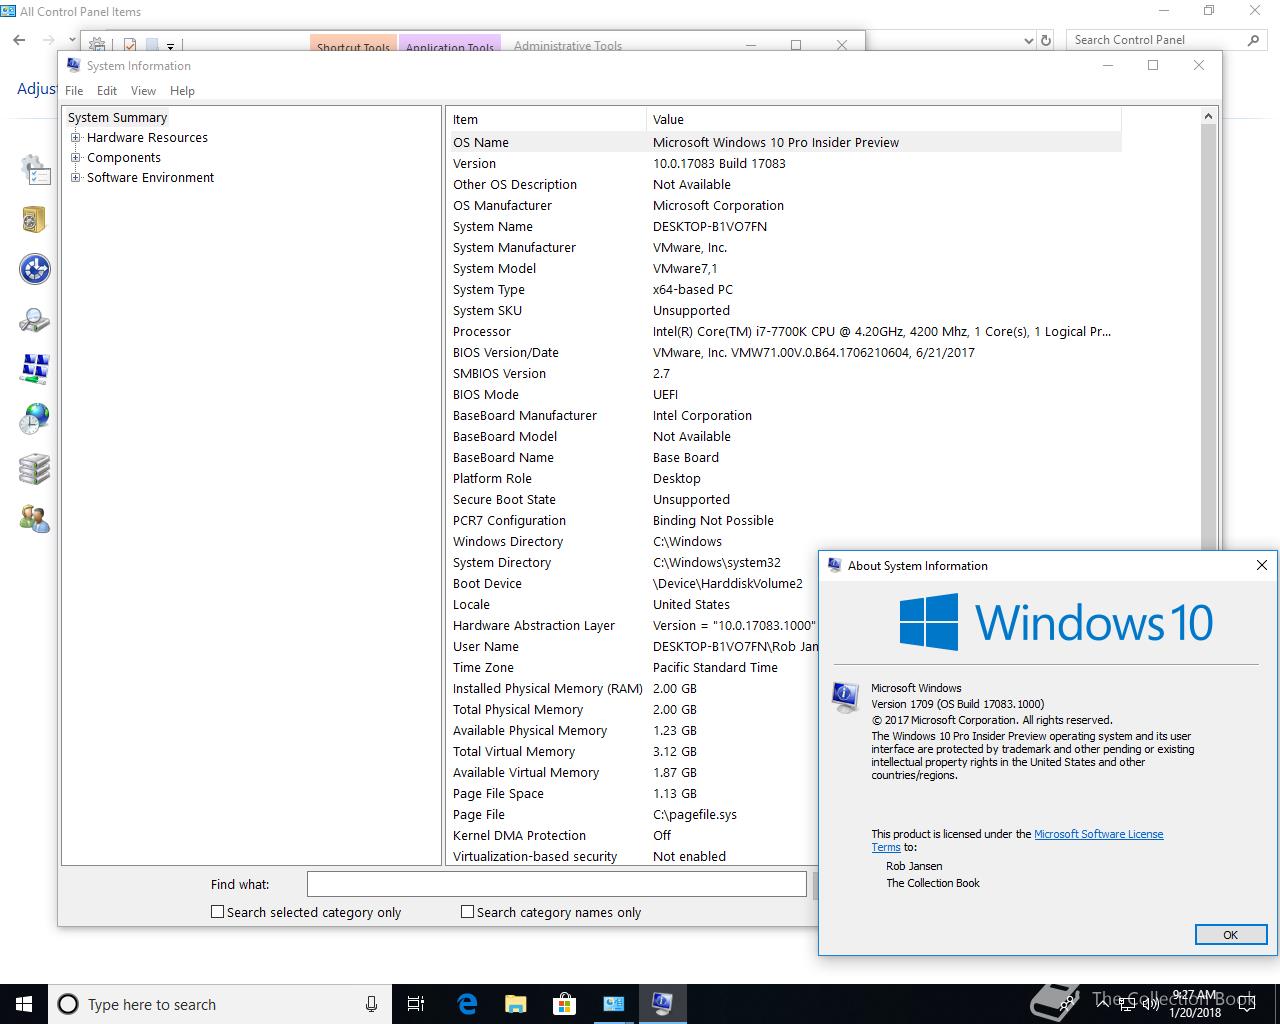Image resolution: width=1280 pixels, height=1024 pixels.
Task: Select System Summary in the tree
Action: click(117, 118)
